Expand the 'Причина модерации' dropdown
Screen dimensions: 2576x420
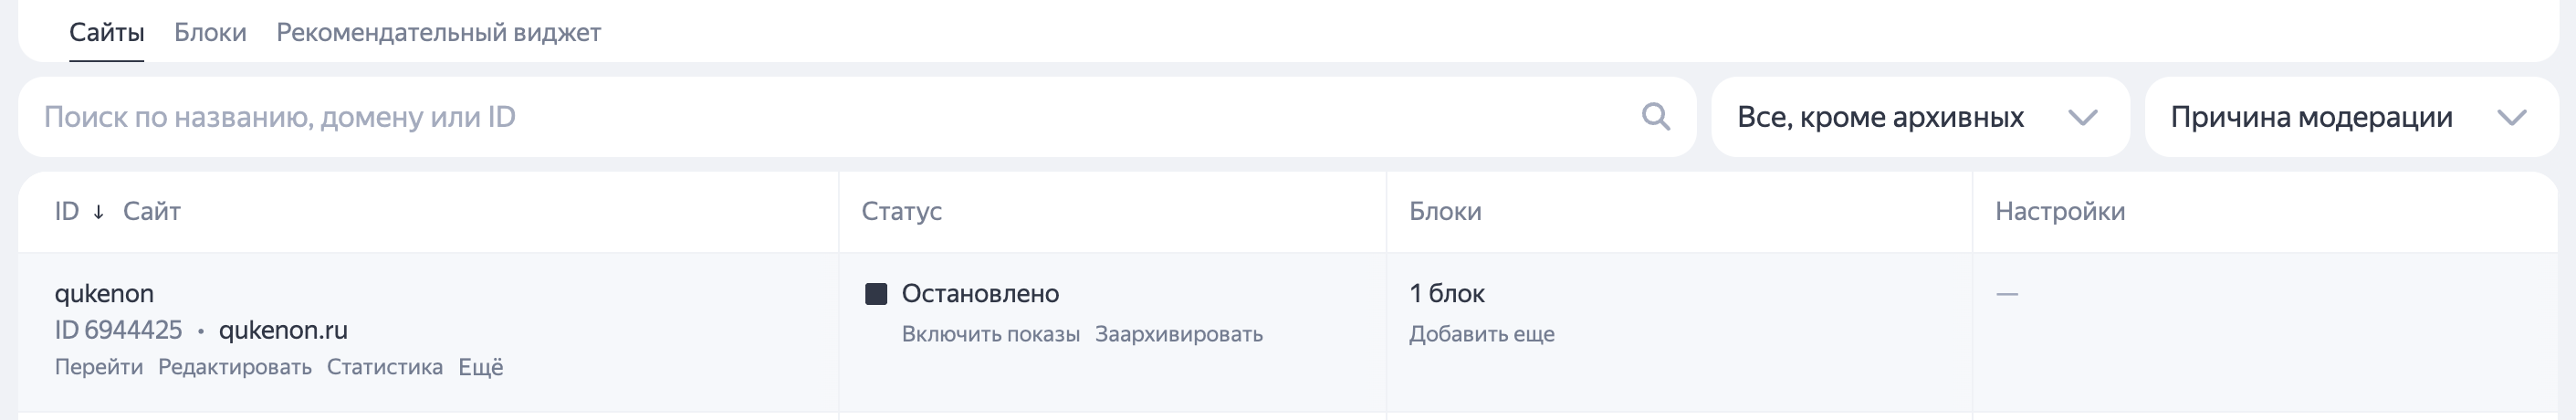2351,117
